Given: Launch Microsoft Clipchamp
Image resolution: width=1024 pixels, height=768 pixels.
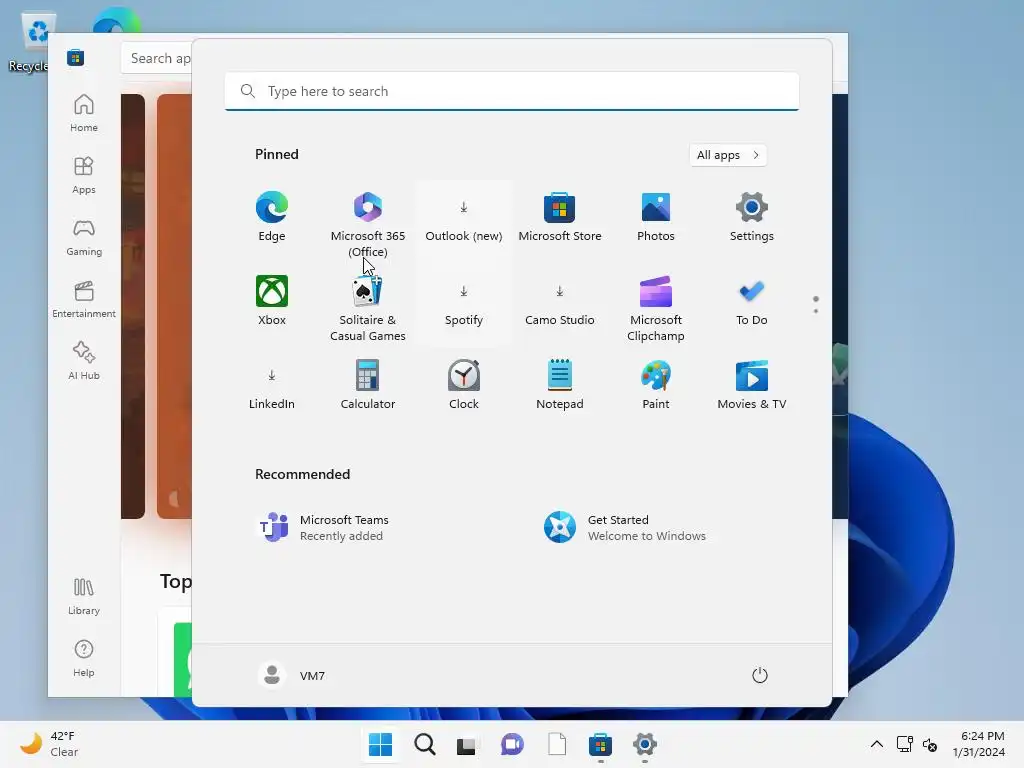Looking at the screenshot, I should [x=656, y=307].
